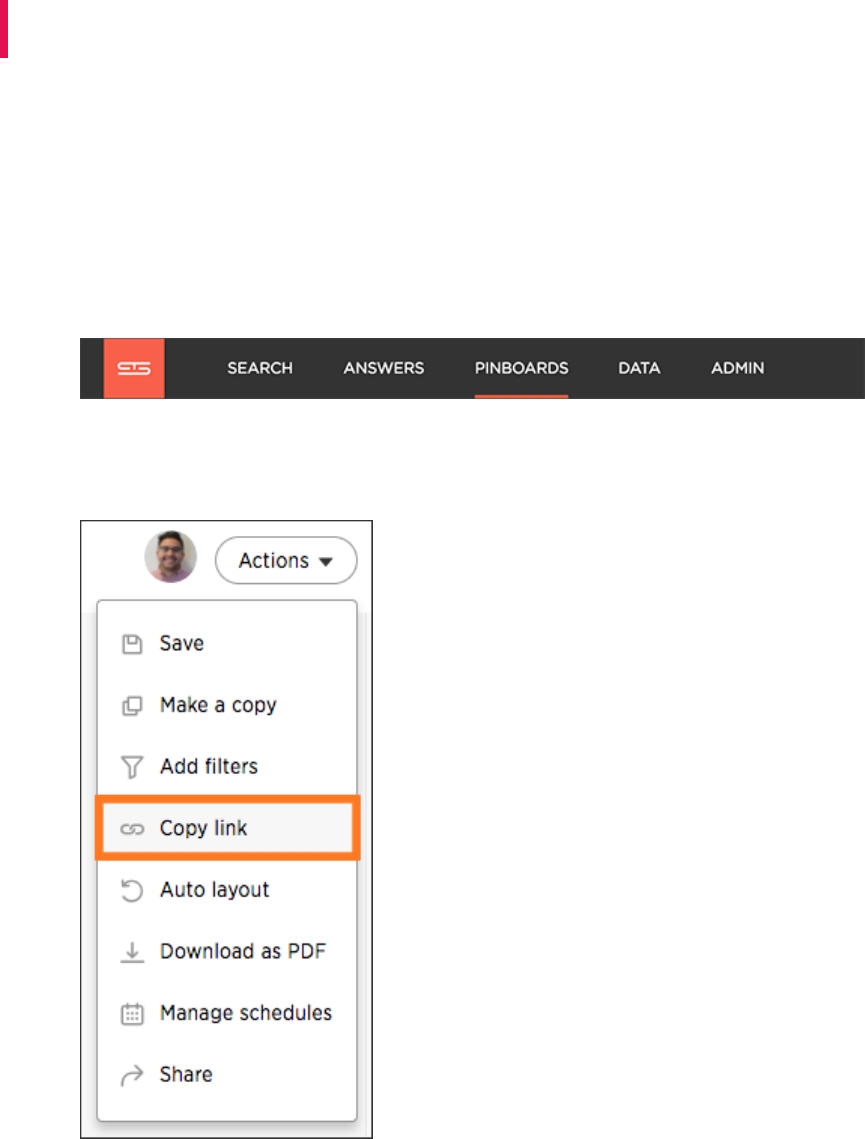Image resolution: width=865 pixels, height=1139 pixels.
Task: Select Download as PDF option
Action: (227, 952)
